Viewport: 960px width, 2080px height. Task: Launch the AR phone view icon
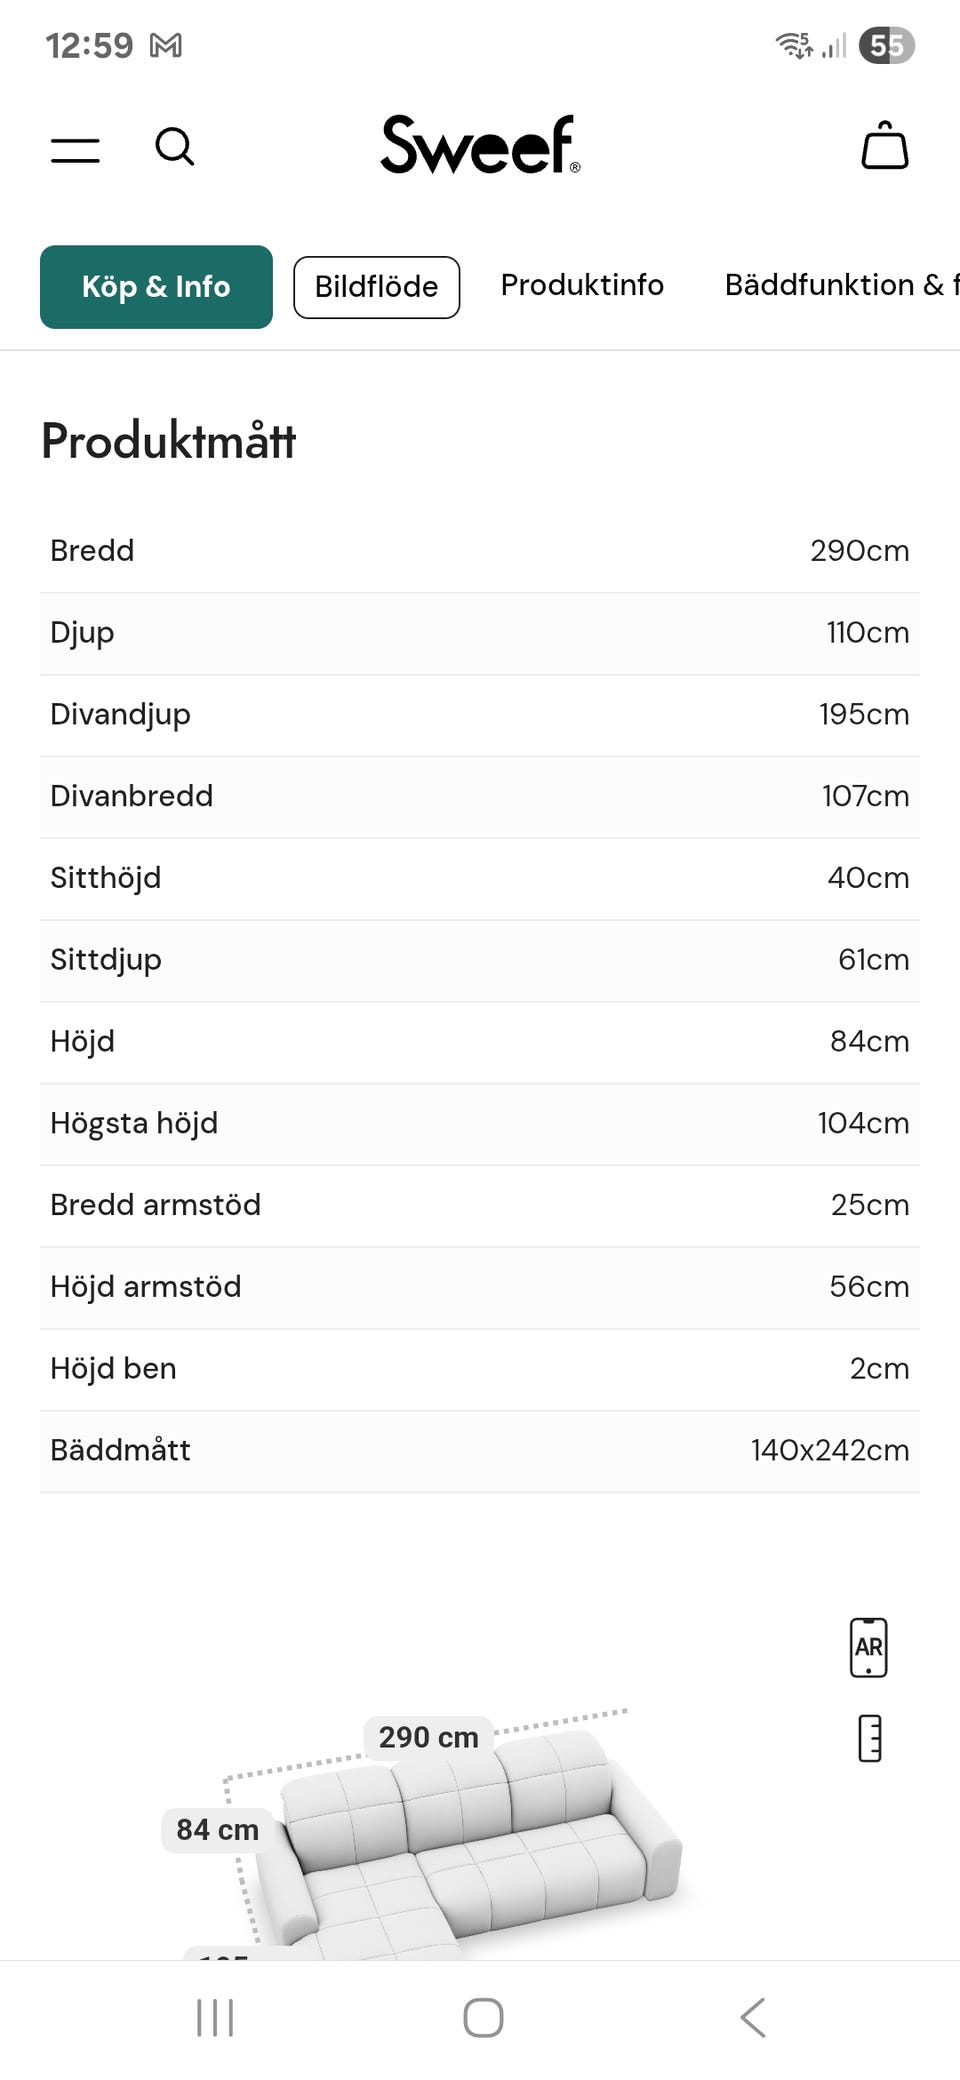tap(868, 1647)
